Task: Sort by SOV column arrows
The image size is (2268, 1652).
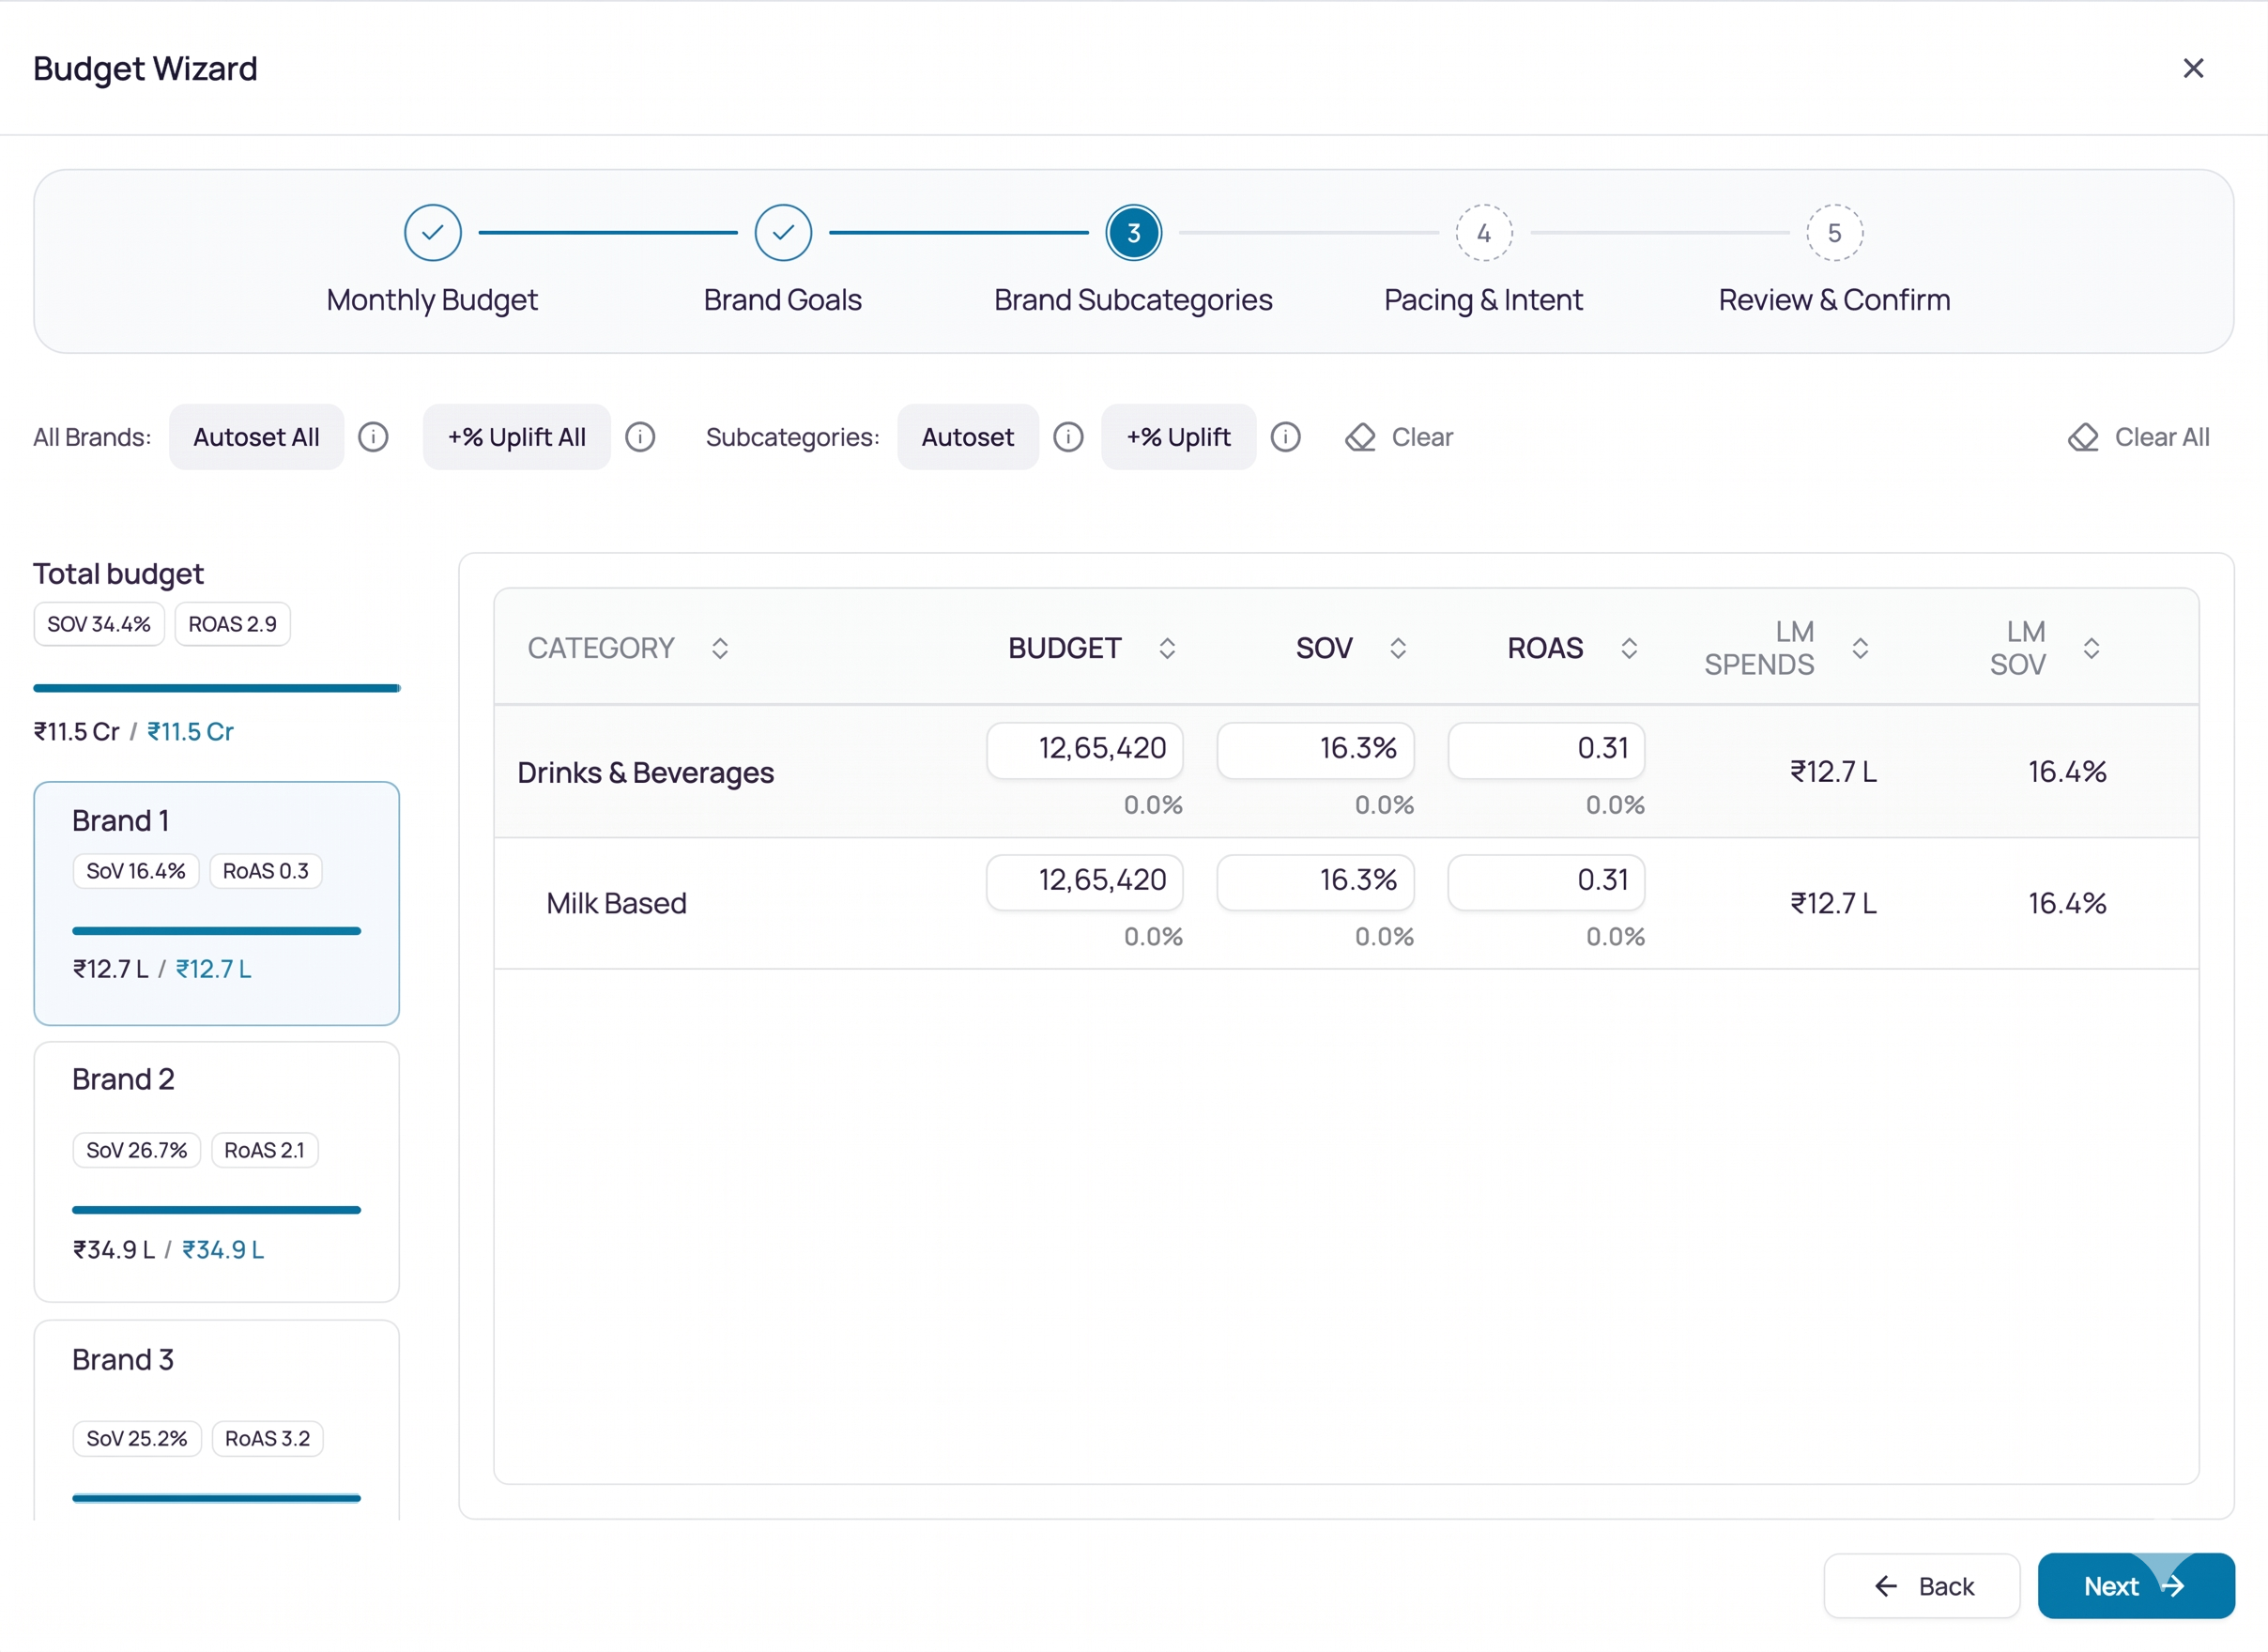Action: click(x=1398, y=648)
